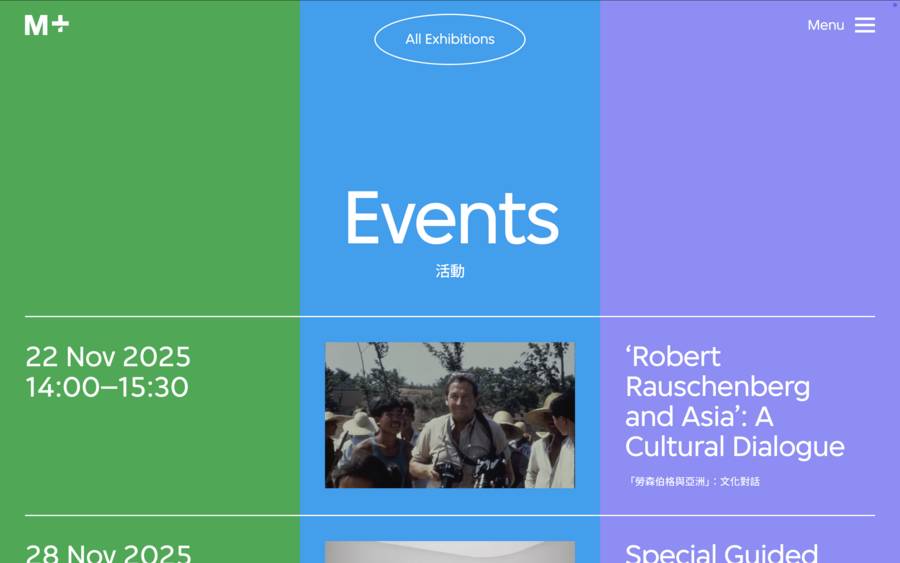Click the Menu text label
The width and height of the screenshot is (900, 563).
pos(825,25)
